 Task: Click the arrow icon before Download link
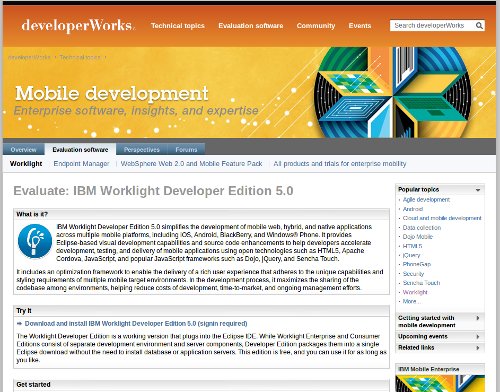(x=19, y=323)
